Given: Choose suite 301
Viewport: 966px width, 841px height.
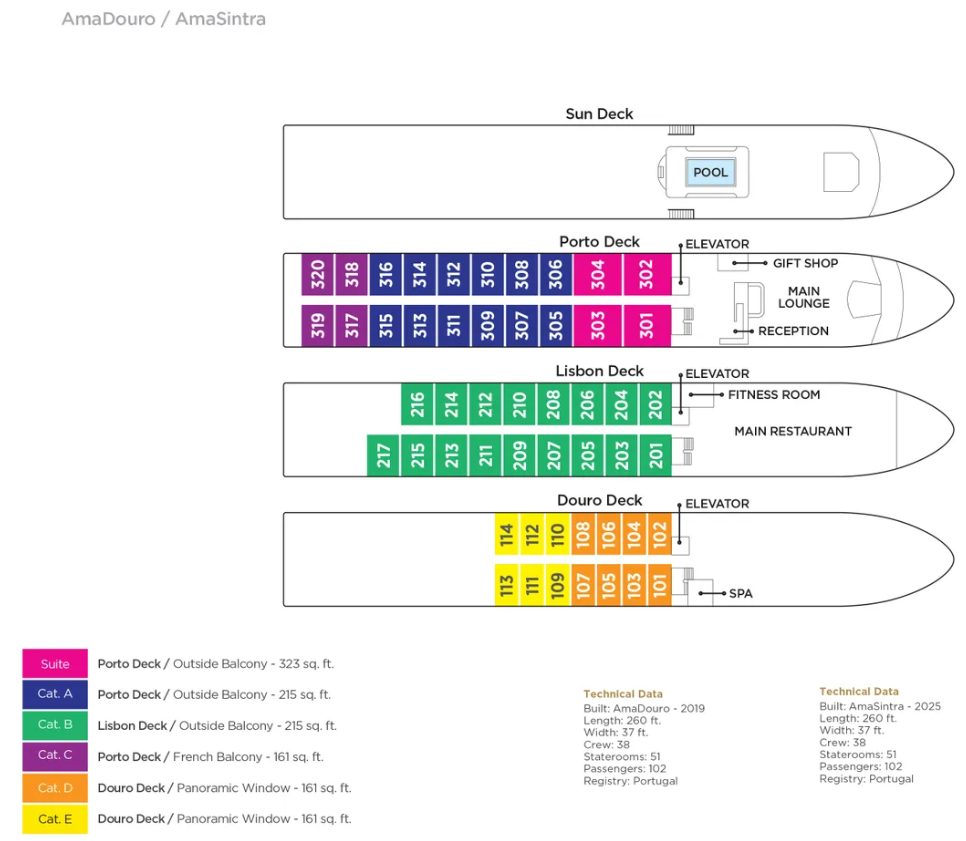Looking at the screenshot, I should (647, 325).
